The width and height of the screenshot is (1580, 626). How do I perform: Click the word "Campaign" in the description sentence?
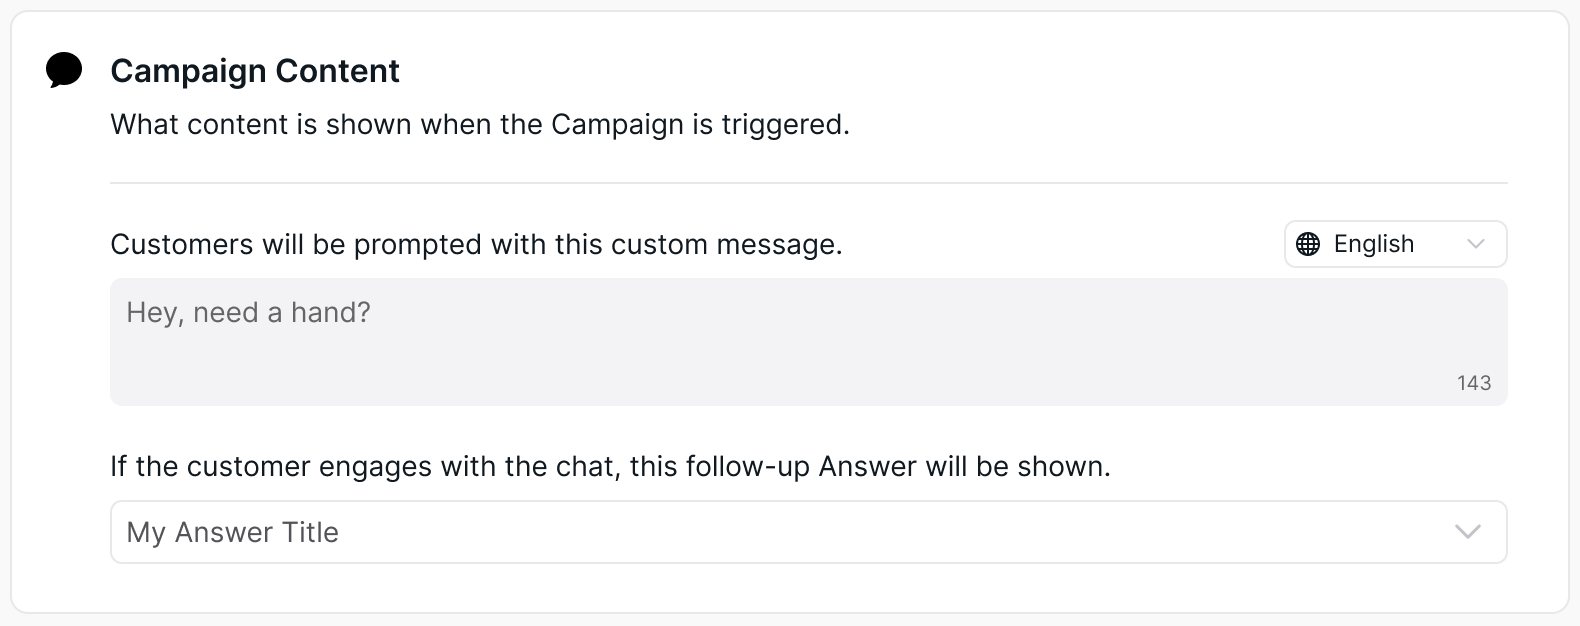point(617,125)
